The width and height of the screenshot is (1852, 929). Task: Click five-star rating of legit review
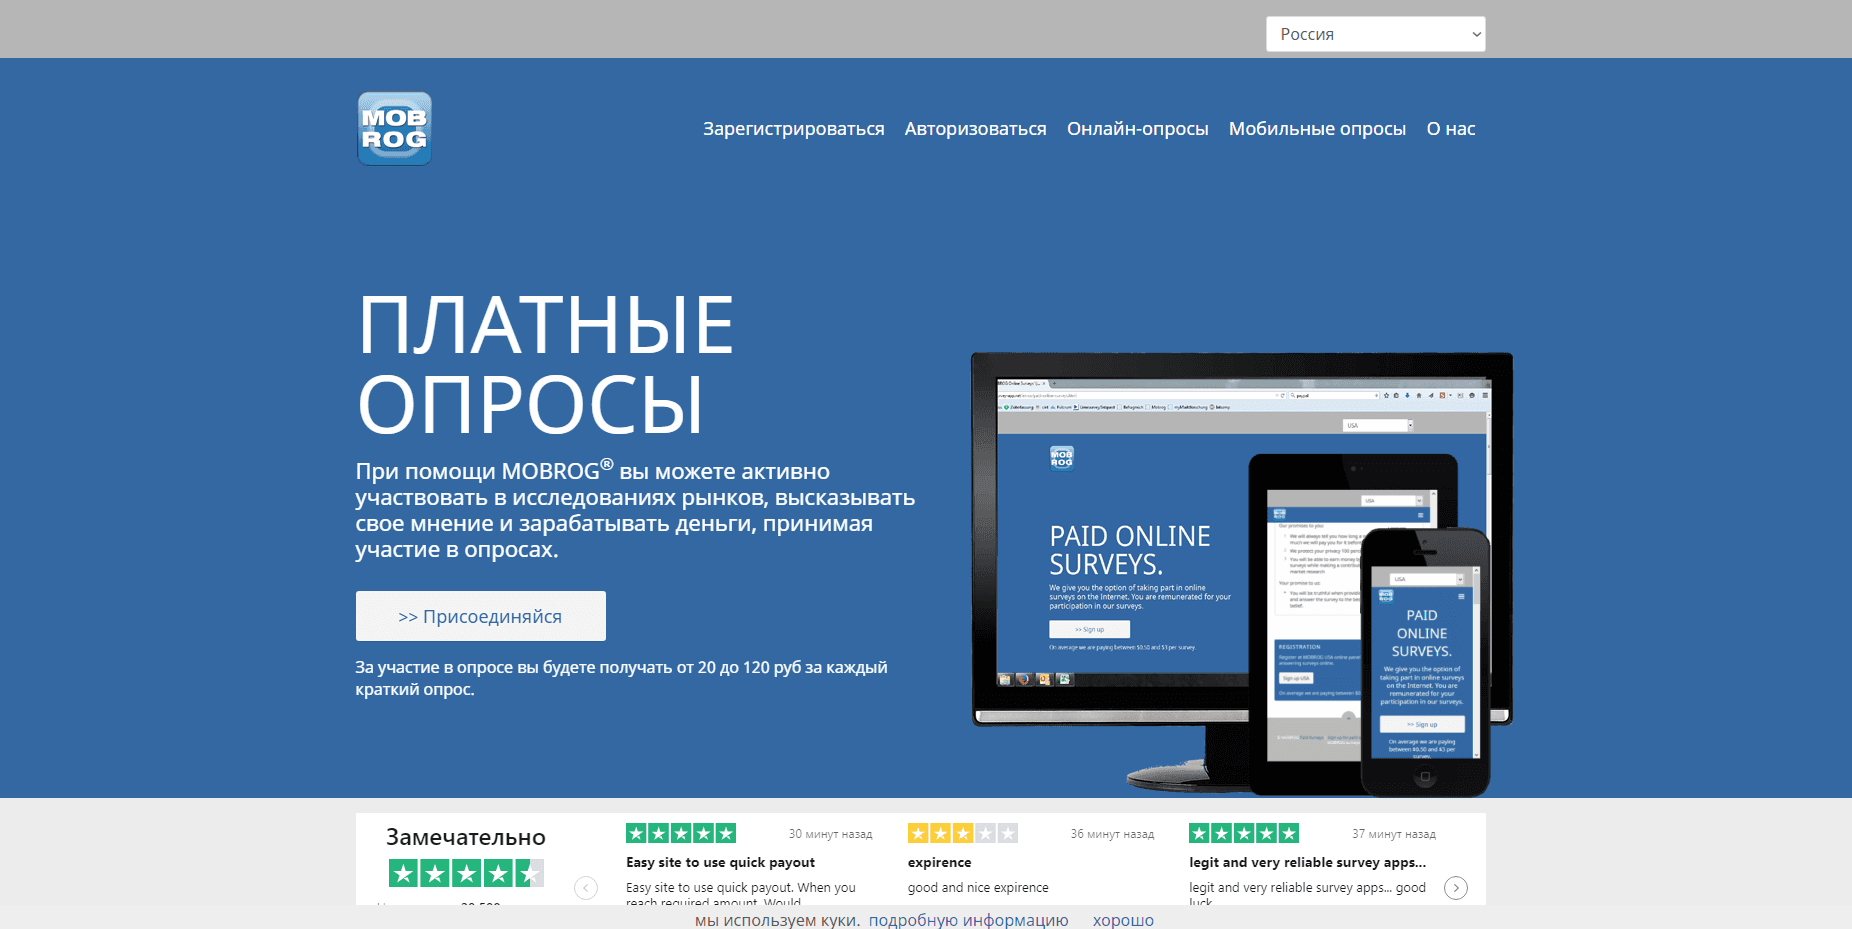tap(1243, 833)
